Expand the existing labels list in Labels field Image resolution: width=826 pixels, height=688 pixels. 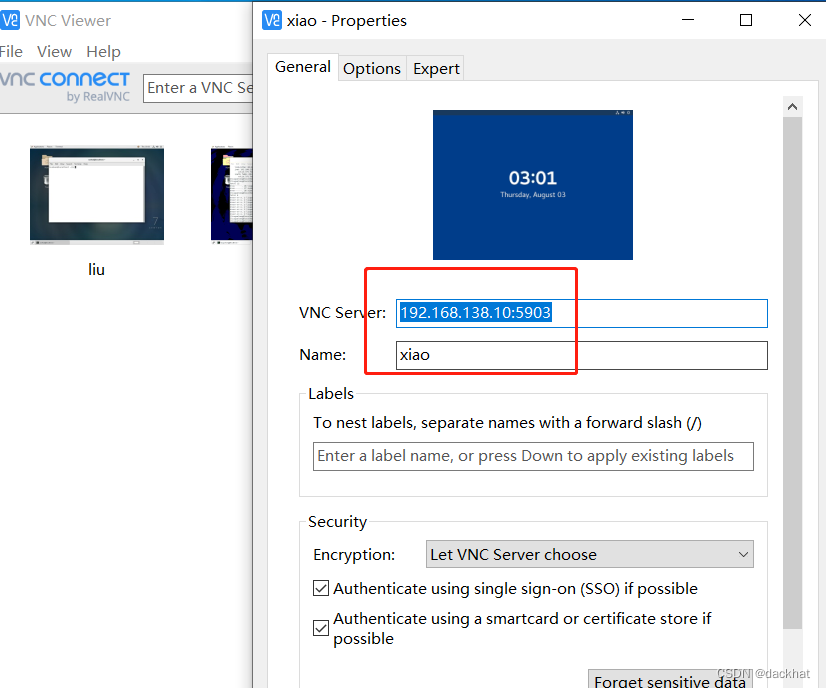[x=533, y=456]
